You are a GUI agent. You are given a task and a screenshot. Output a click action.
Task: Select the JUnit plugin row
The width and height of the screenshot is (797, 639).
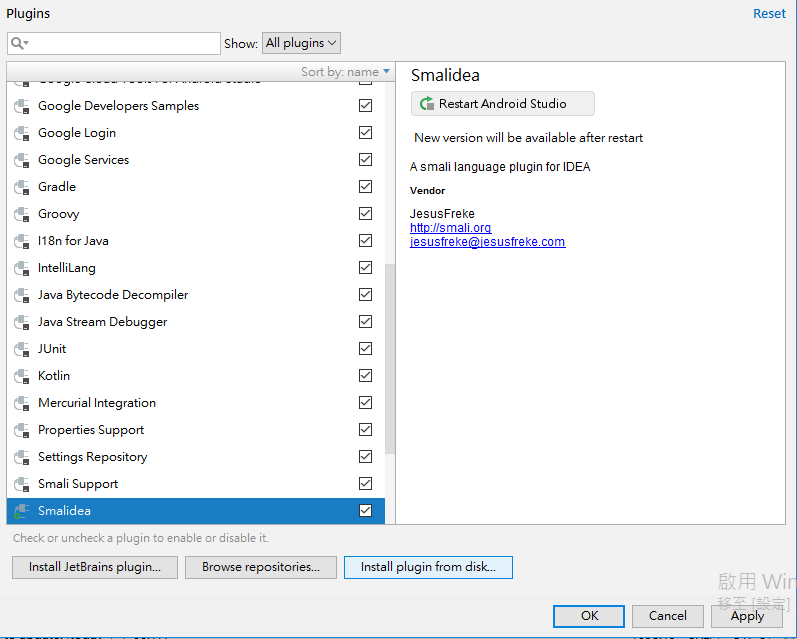196,348
